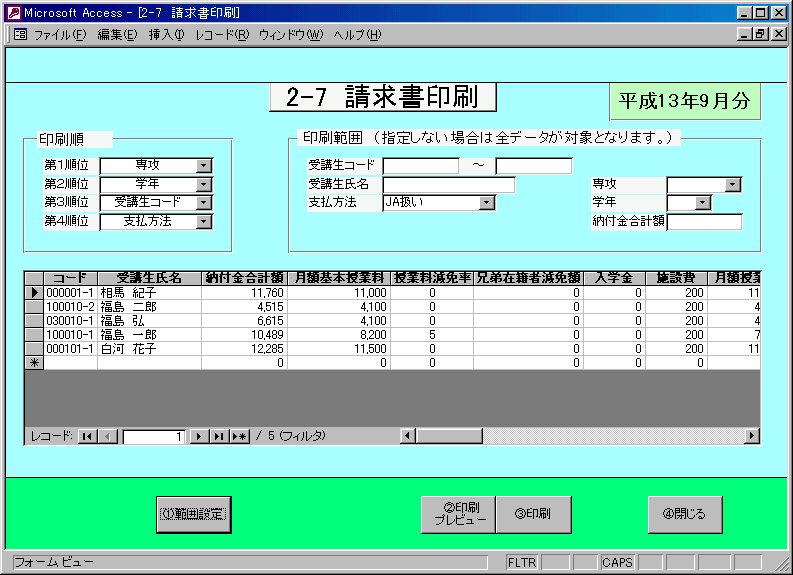793x575 pixels.
Task: Open the ヘルプ(H) menu
Action: coord(357,35)
